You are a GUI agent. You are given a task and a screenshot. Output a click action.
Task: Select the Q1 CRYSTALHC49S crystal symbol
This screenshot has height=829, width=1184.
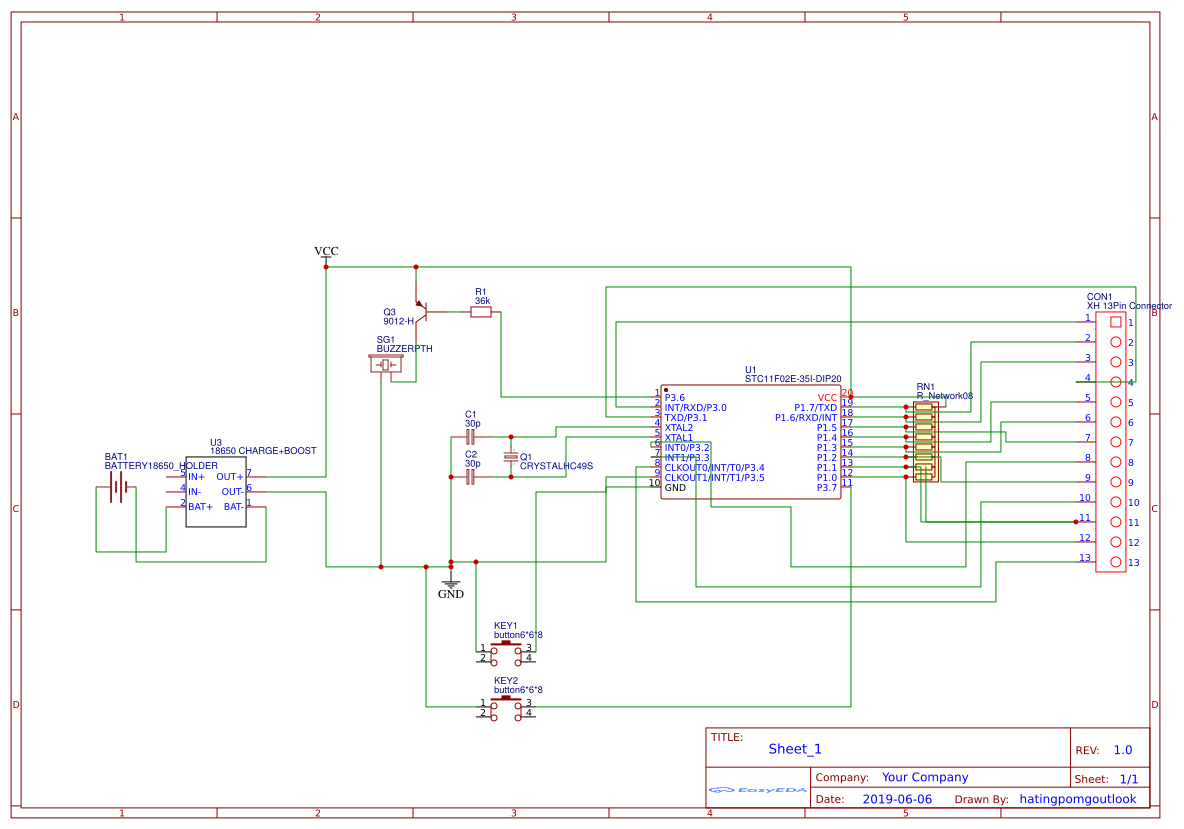(510, 456)
